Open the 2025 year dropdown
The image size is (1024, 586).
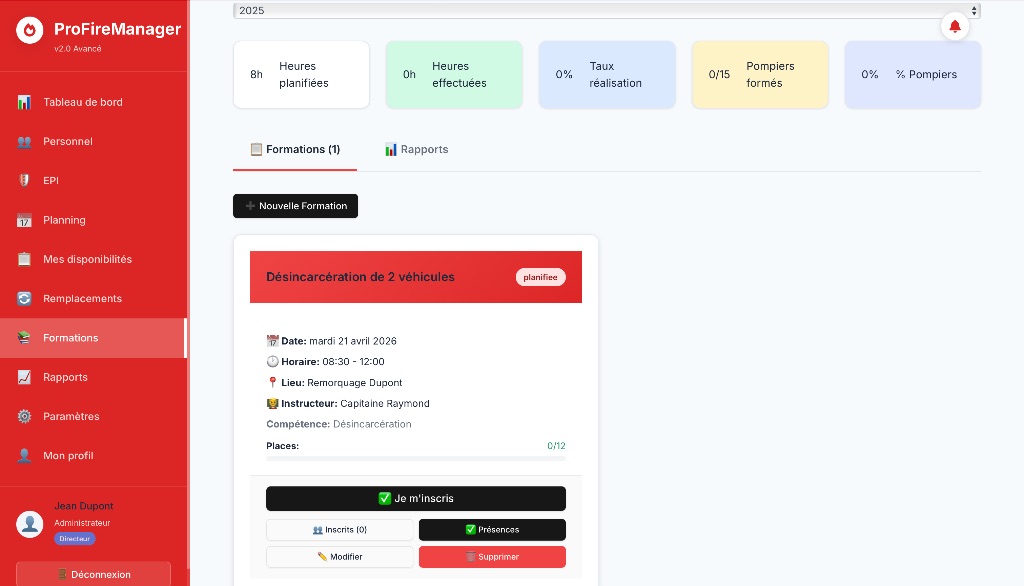click(600, 8)
